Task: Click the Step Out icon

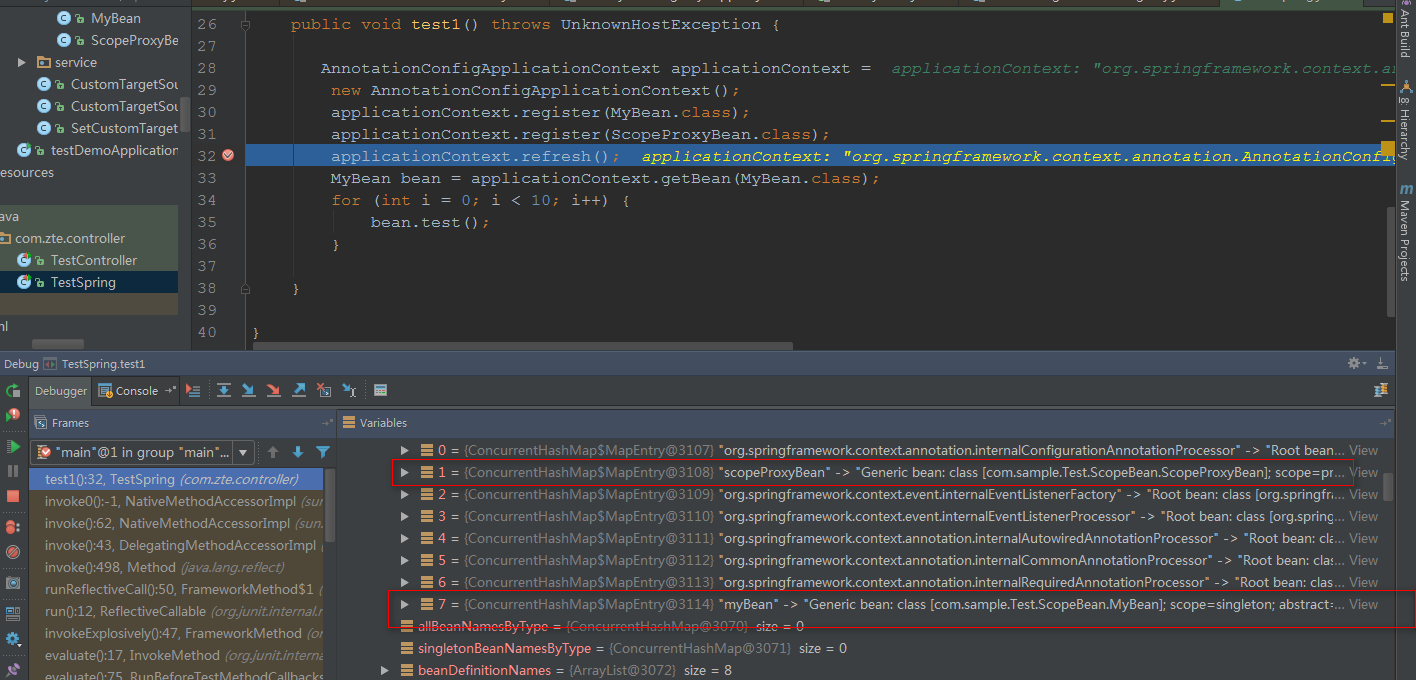Action: click(x=299, y=390)
